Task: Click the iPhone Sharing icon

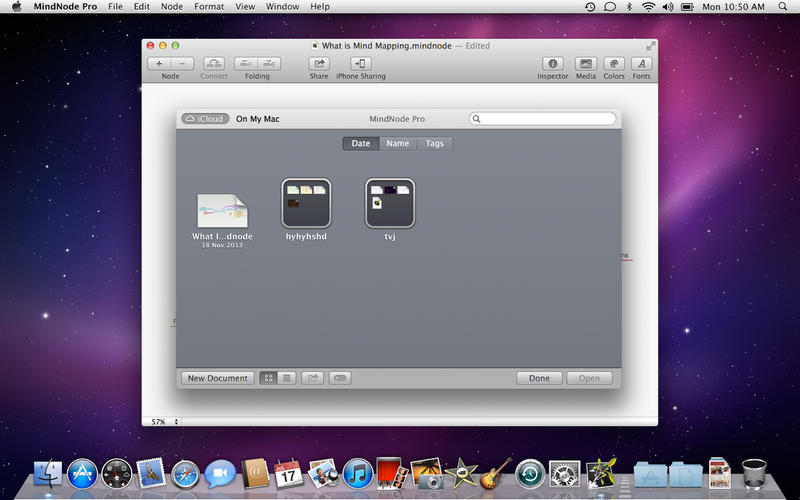Action: click(x=360, y=63)
